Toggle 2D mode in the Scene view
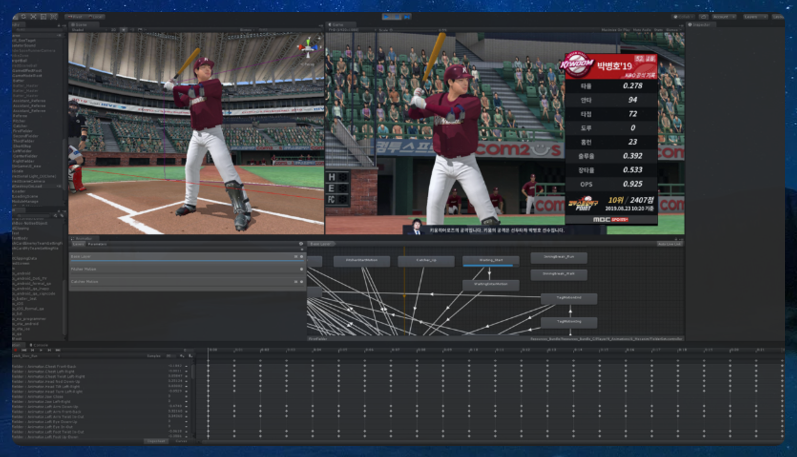The width and height of the screenshot is (797, 457). 113,29
